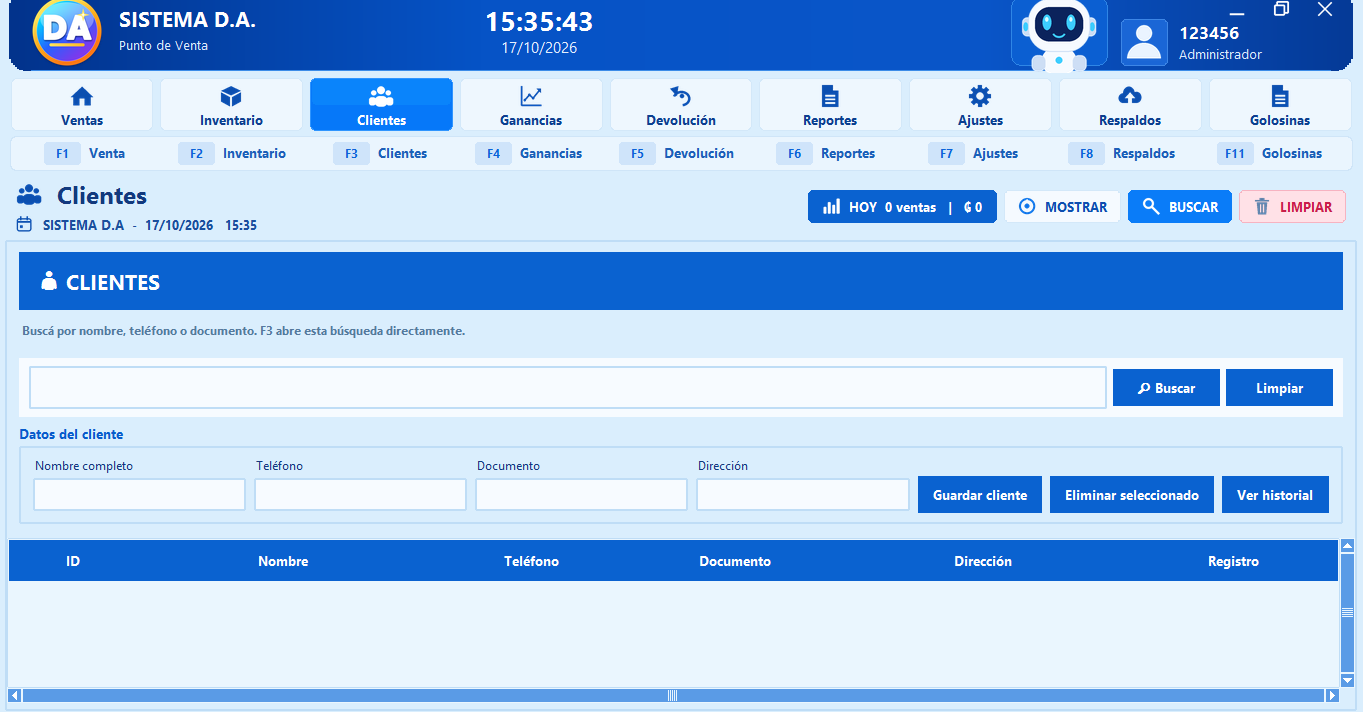Open the Ajustes gear tab

[x=980, y=105]
